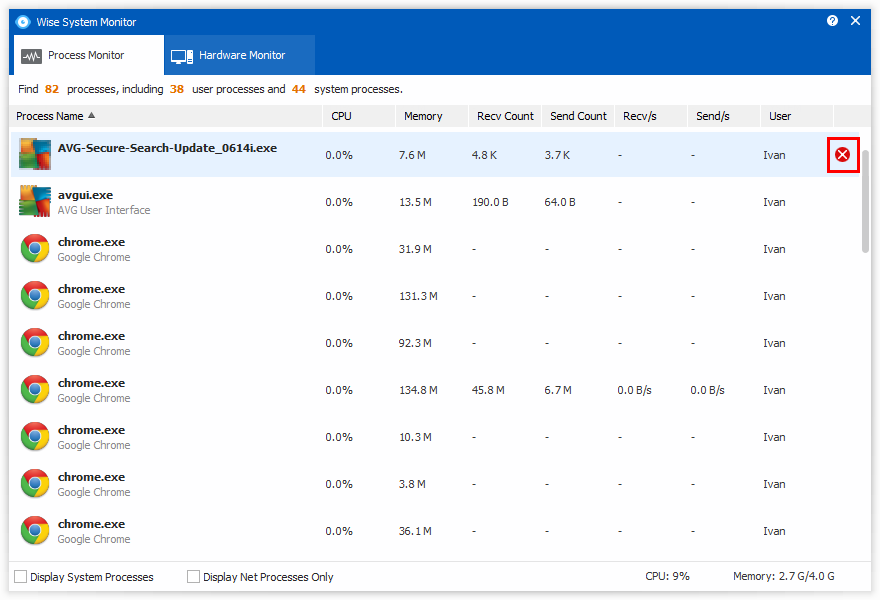Click the avgui.exe AVG icon

(x=35, y=201)
